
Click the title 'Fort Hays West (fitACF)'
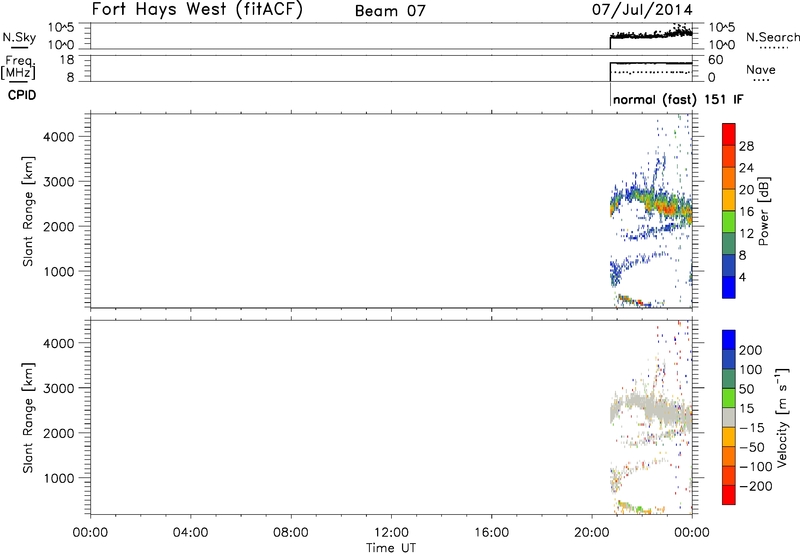pos(197,9)
